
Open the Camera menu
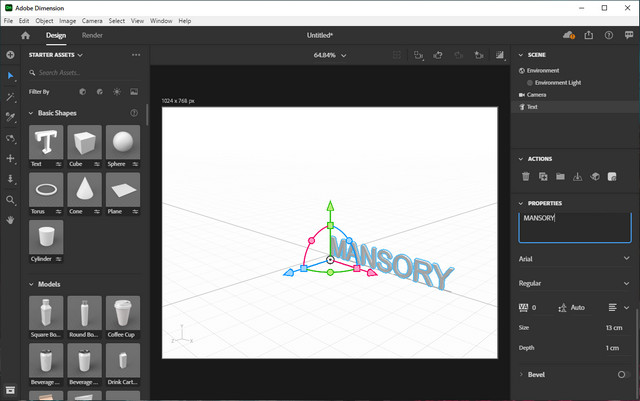pyautogui.click(x=92, y=21)
